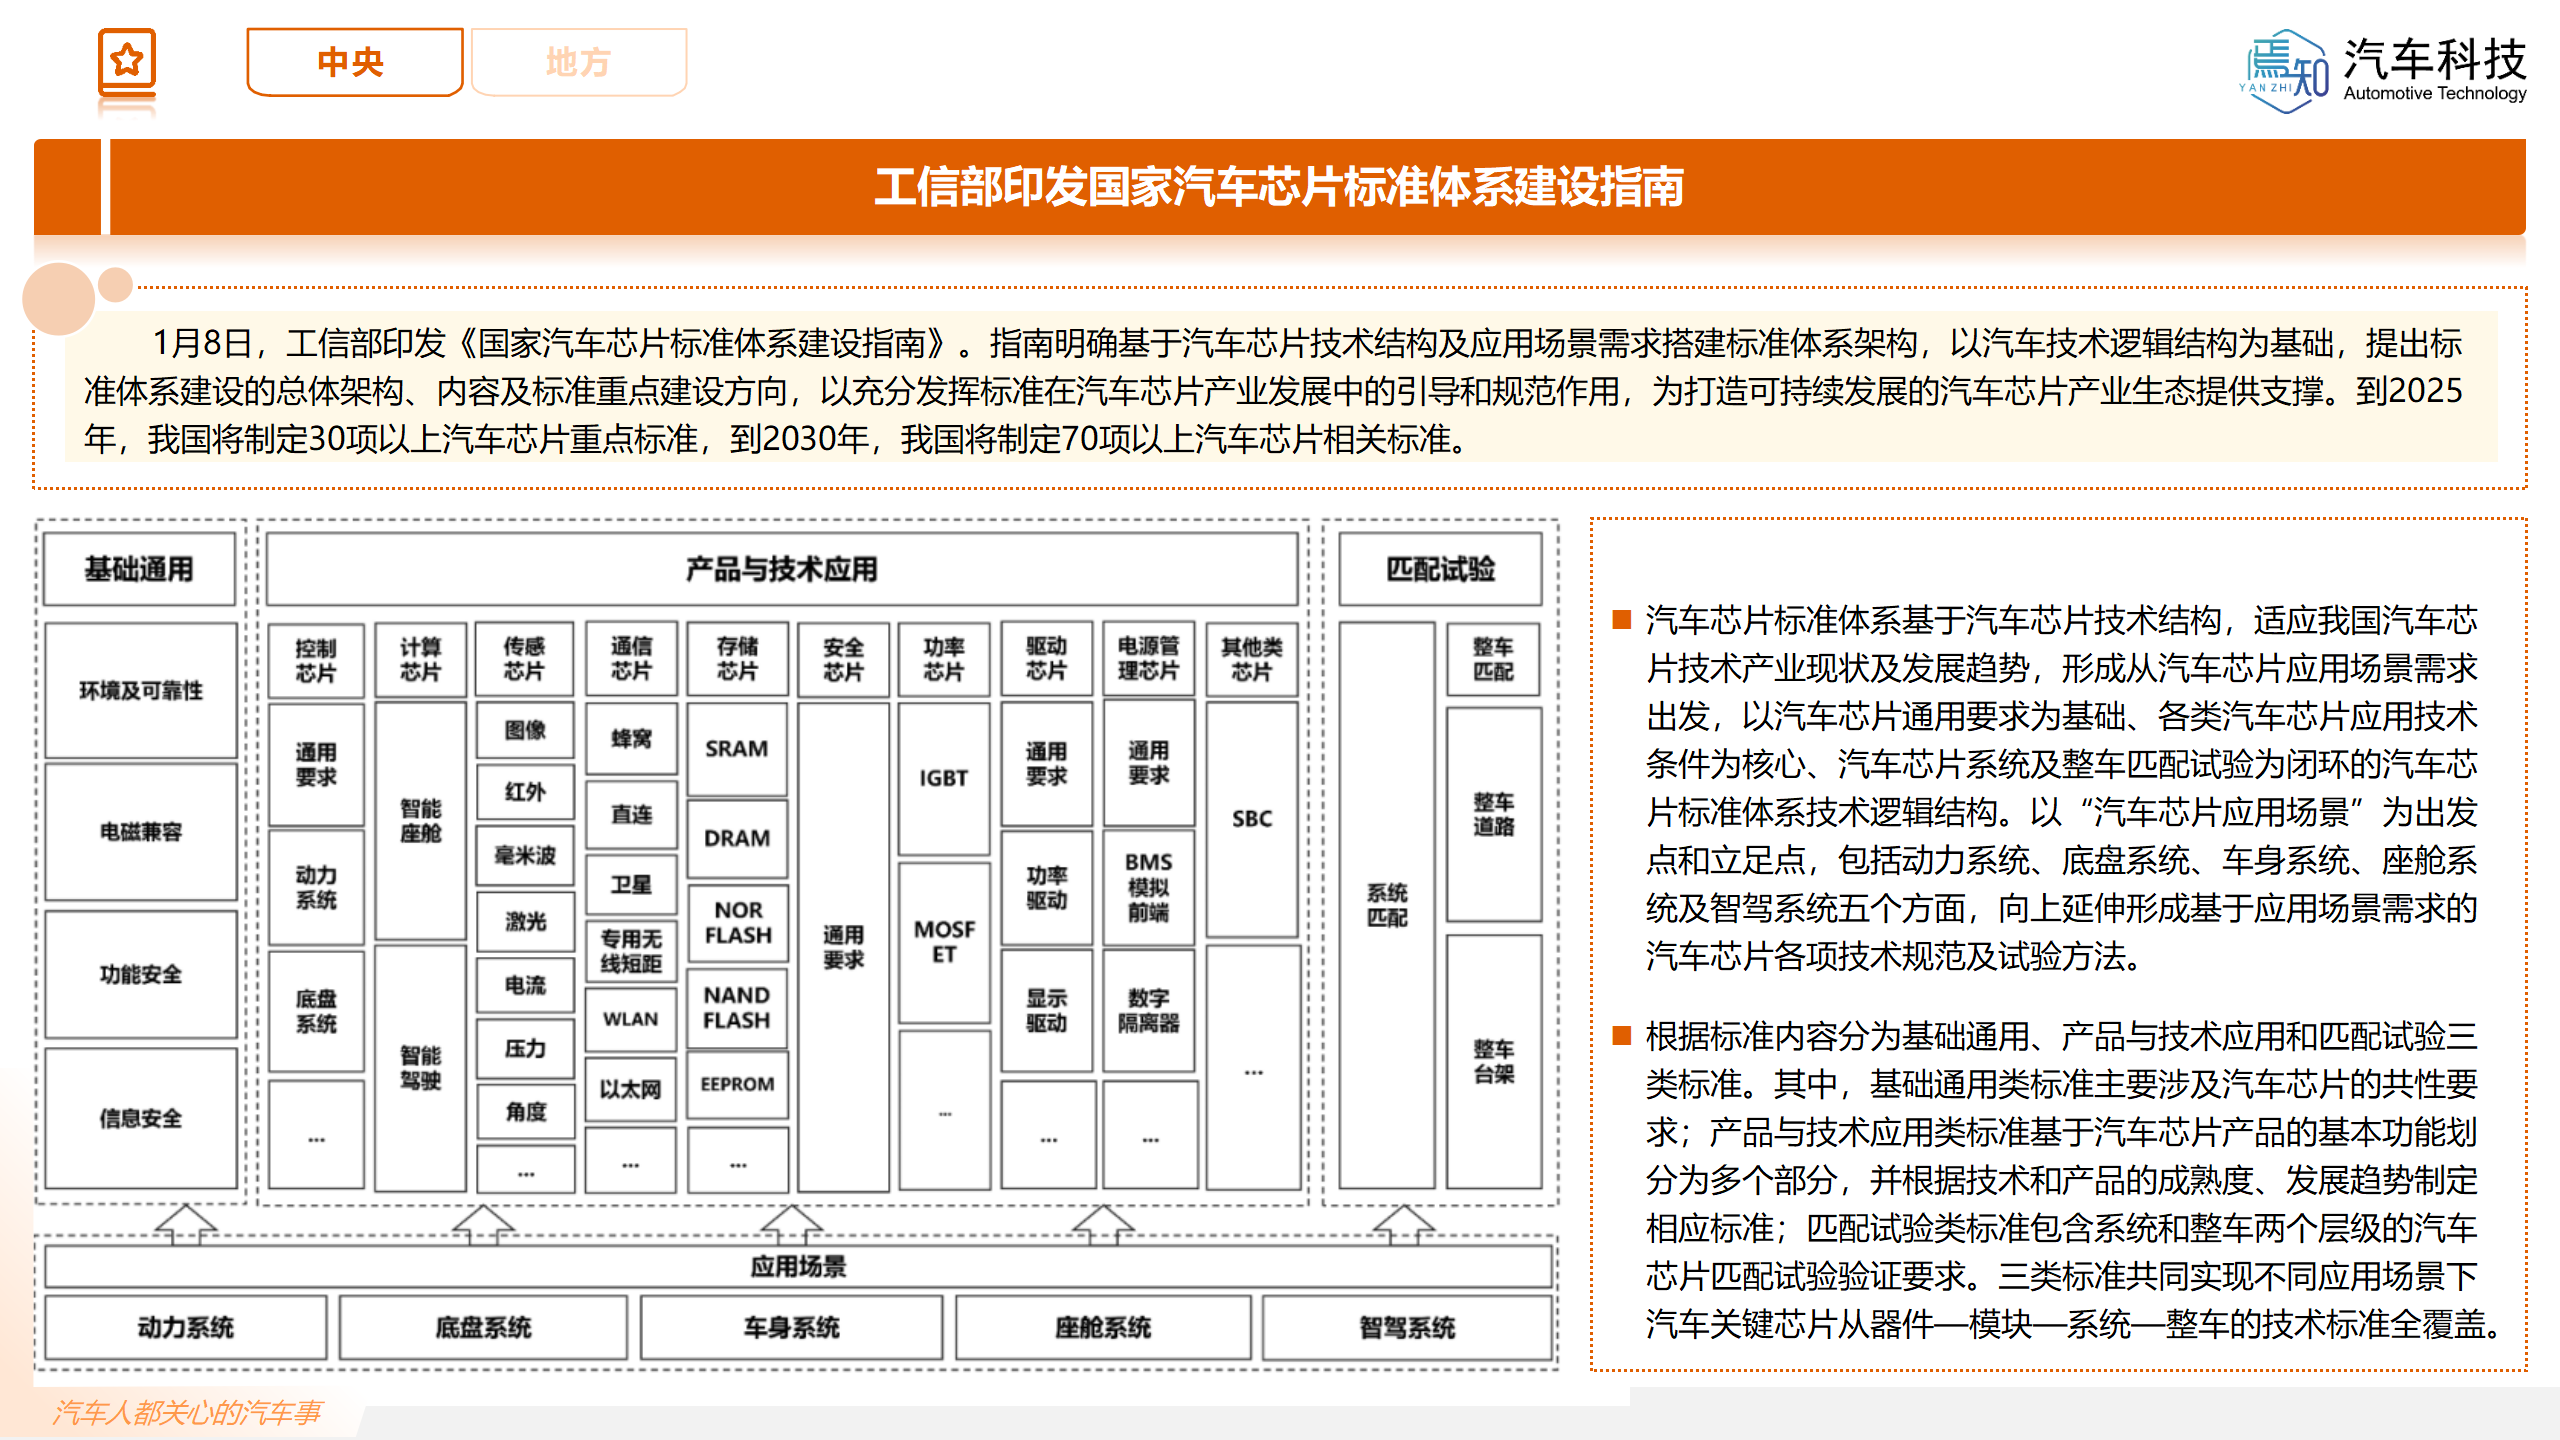Click the EEPROM box
Image resolution: width=2560 pixels, height=1440 pixels.
737,1084
